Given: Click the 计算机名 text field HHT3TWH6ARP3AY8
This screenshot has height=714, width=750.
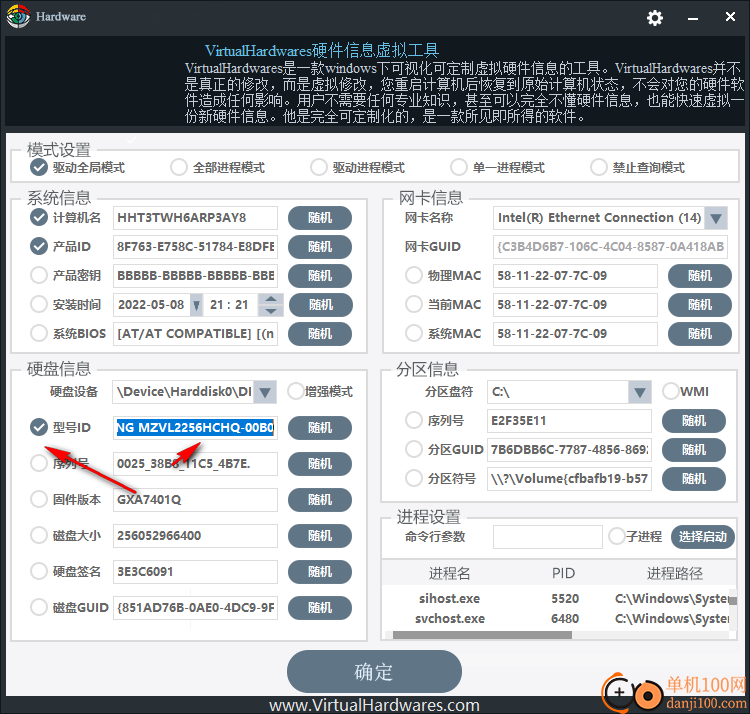Looking at the screenshot, I should [195, 218].
